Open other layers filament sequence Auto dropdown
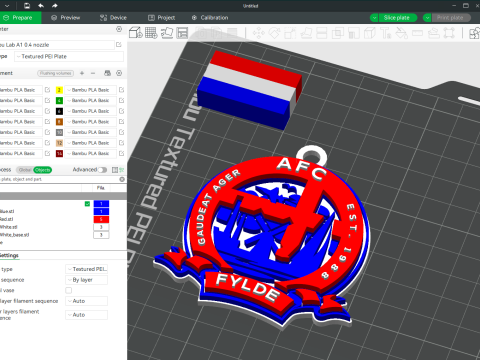This screenshot has height=360, width=480. (x=87, y=315)
